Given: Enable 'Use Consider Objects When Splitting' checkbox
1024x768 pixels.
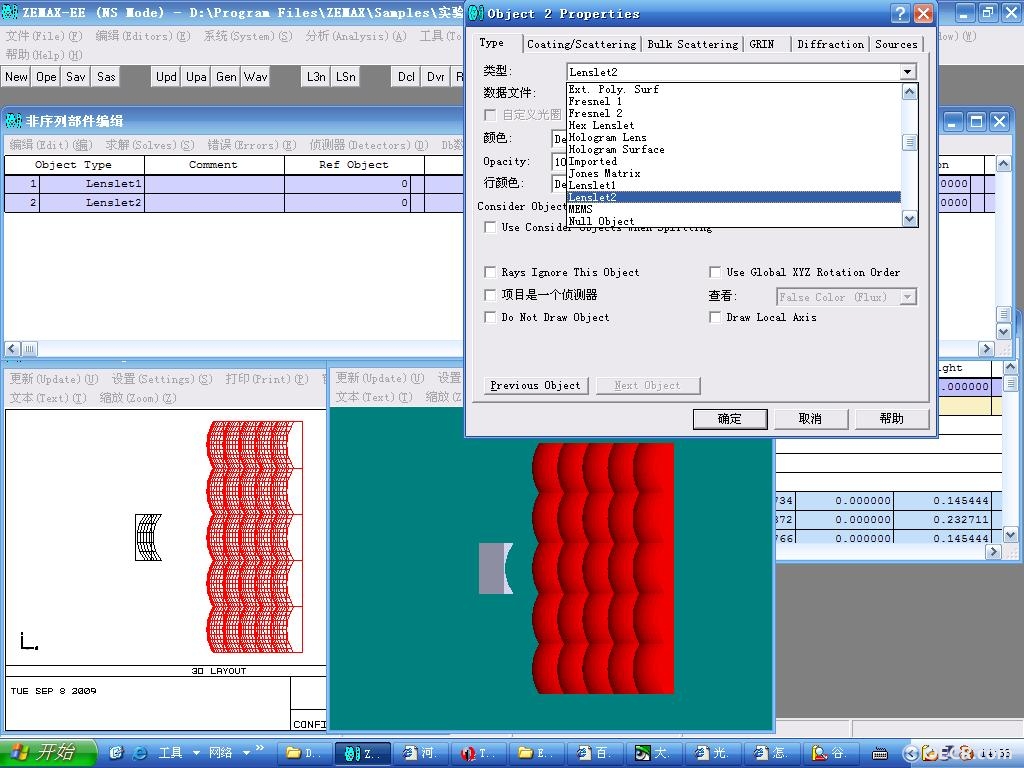Looking at the screenshot, I should click(490, 227).
